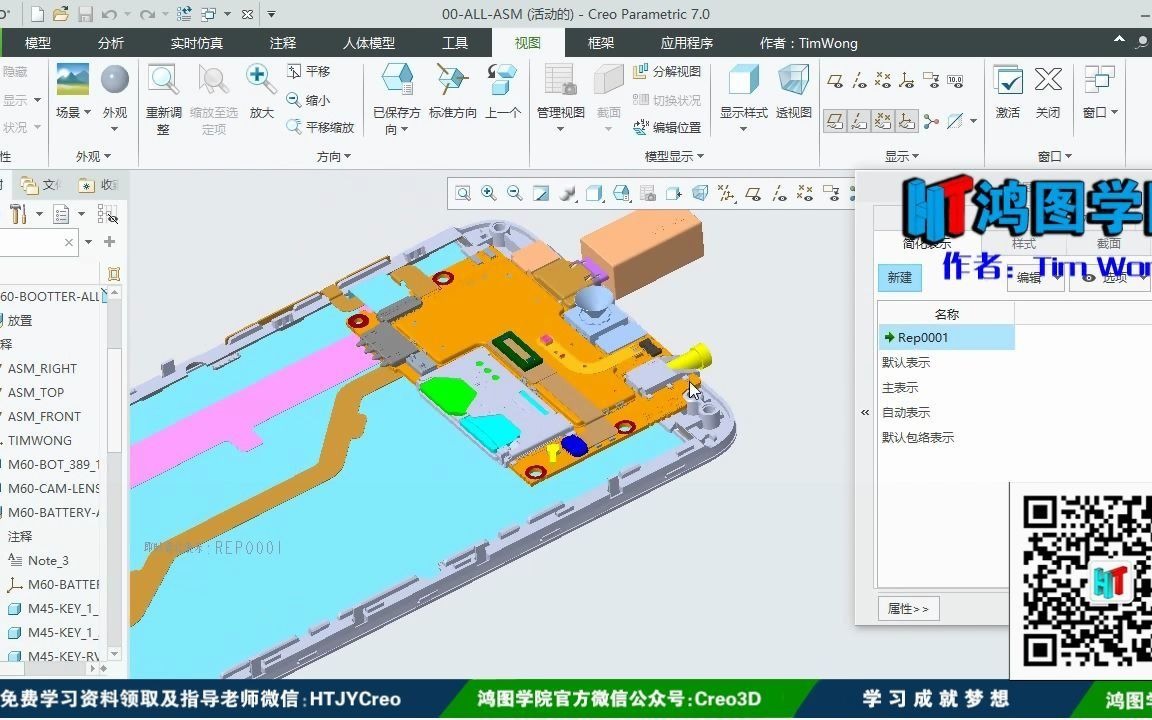Click the 属性>> (Properties) button

(x=908, y=608)
